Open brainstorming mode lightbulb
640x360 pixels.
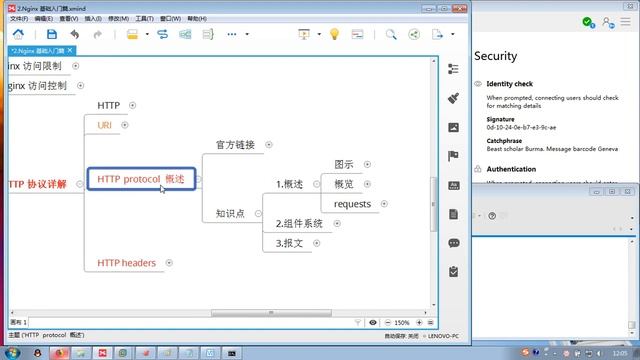point(334,34)
